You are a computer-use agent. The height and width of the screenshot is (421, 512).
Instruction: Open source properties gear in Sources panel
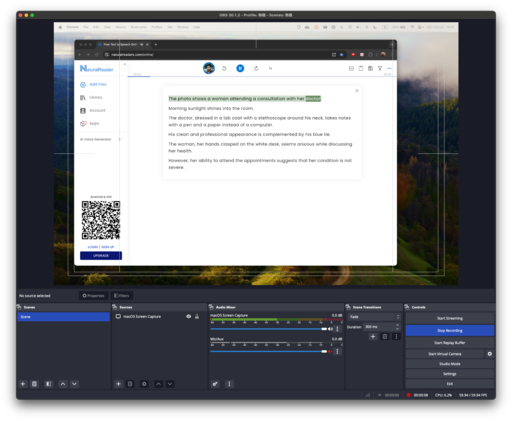144,384
